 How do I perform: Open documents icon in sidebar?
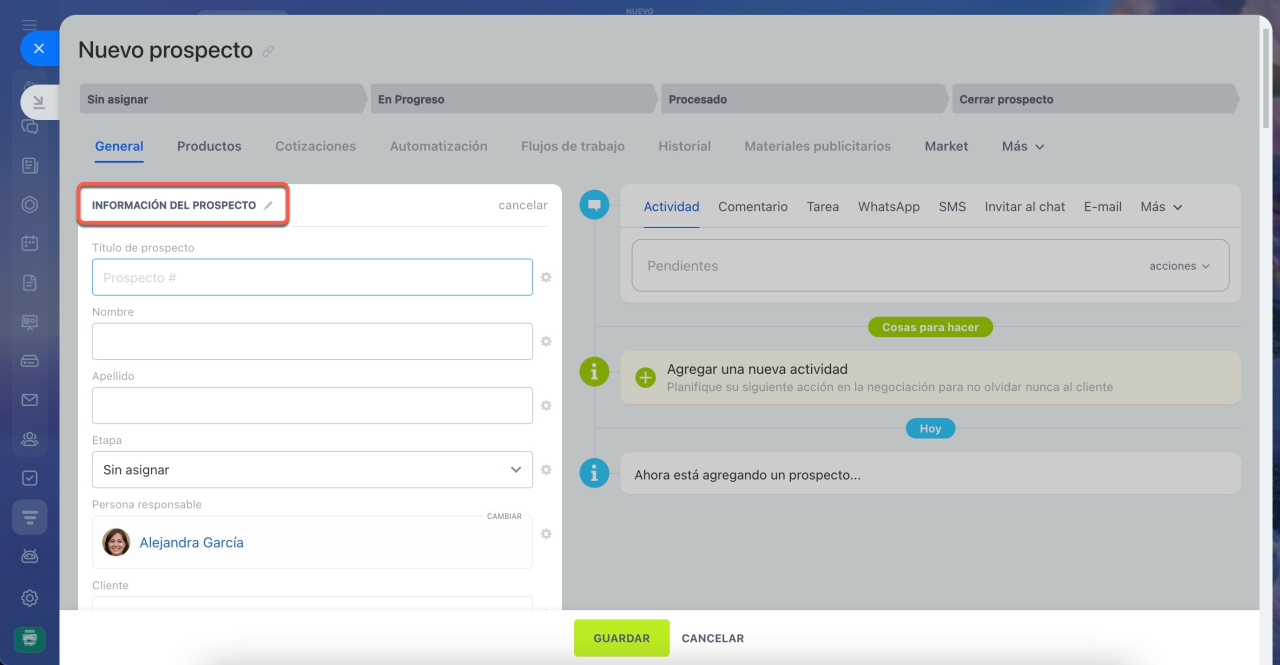30,283
